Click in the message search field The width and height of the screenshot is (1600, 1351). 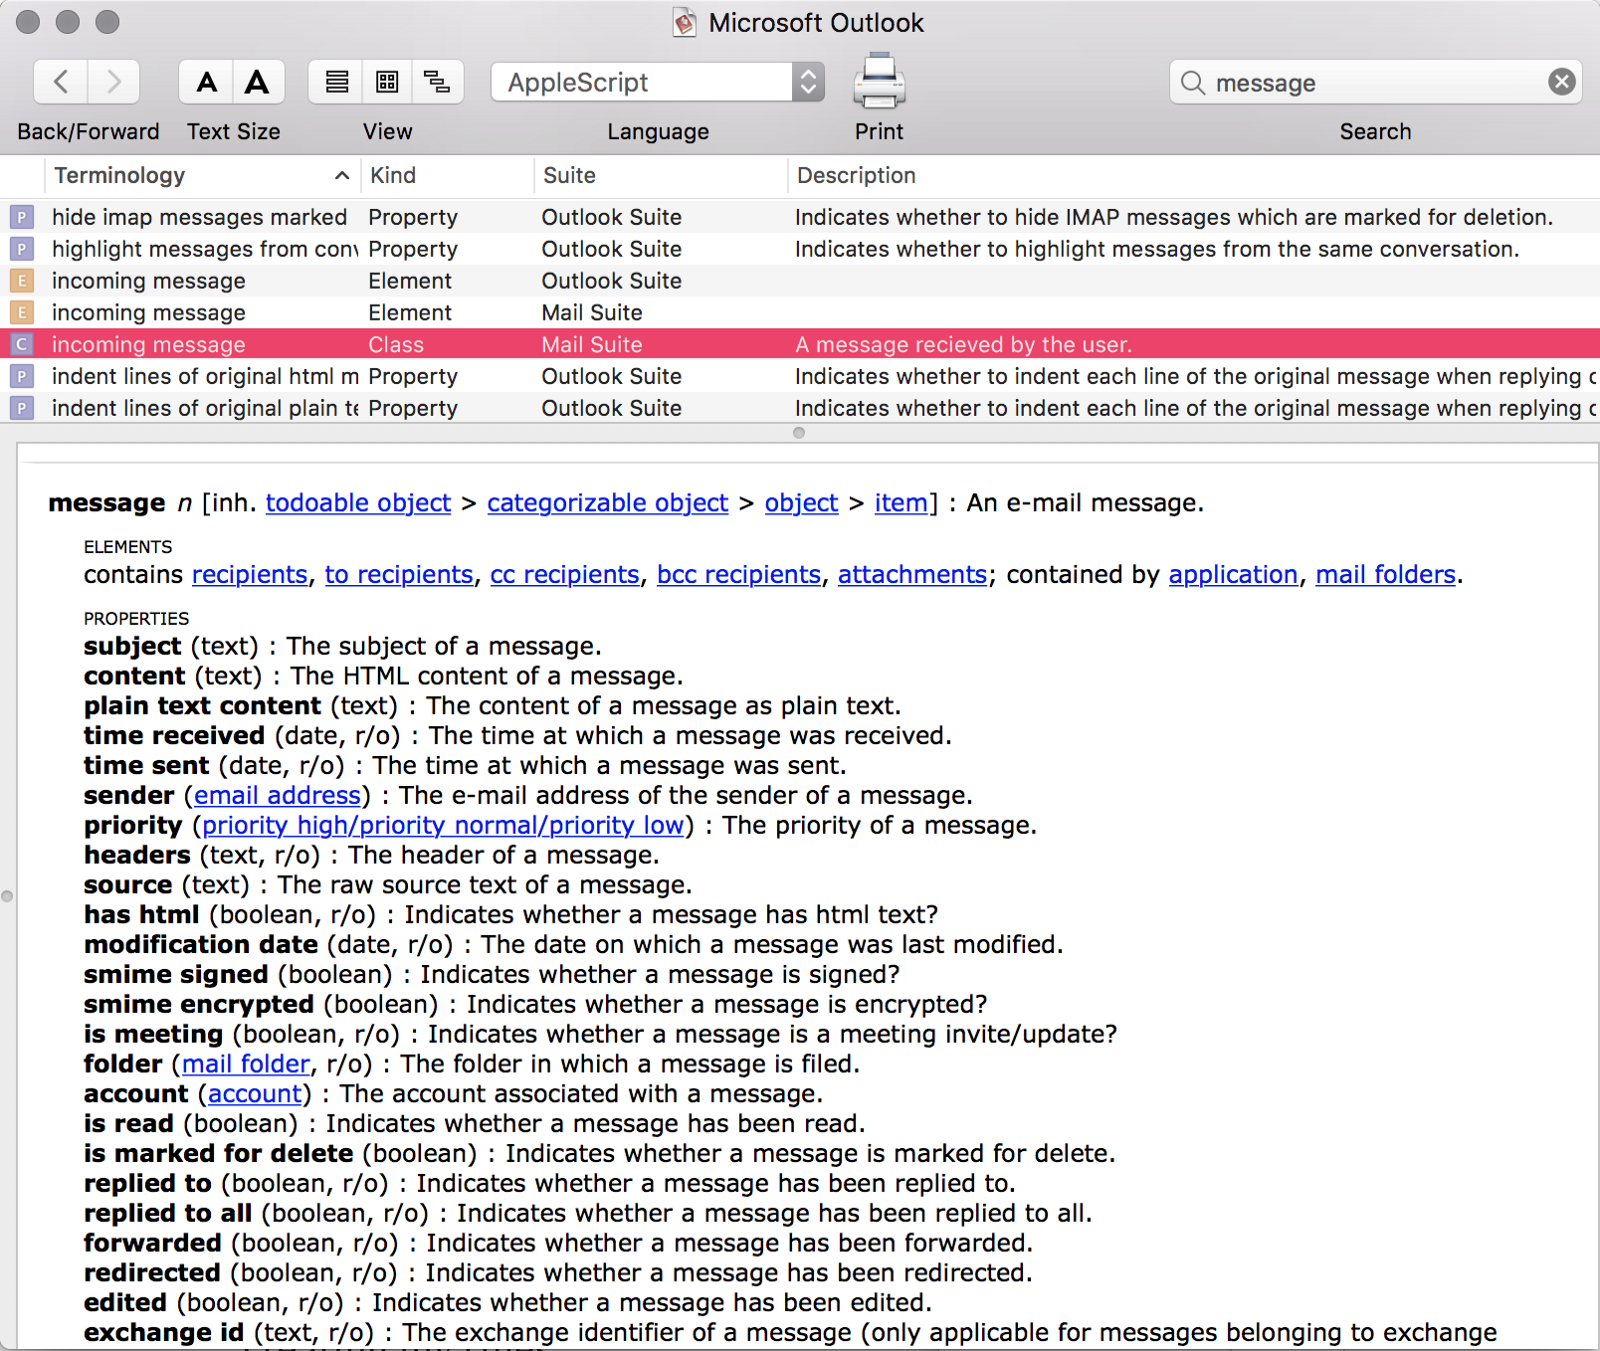(x=1370, y=83)
